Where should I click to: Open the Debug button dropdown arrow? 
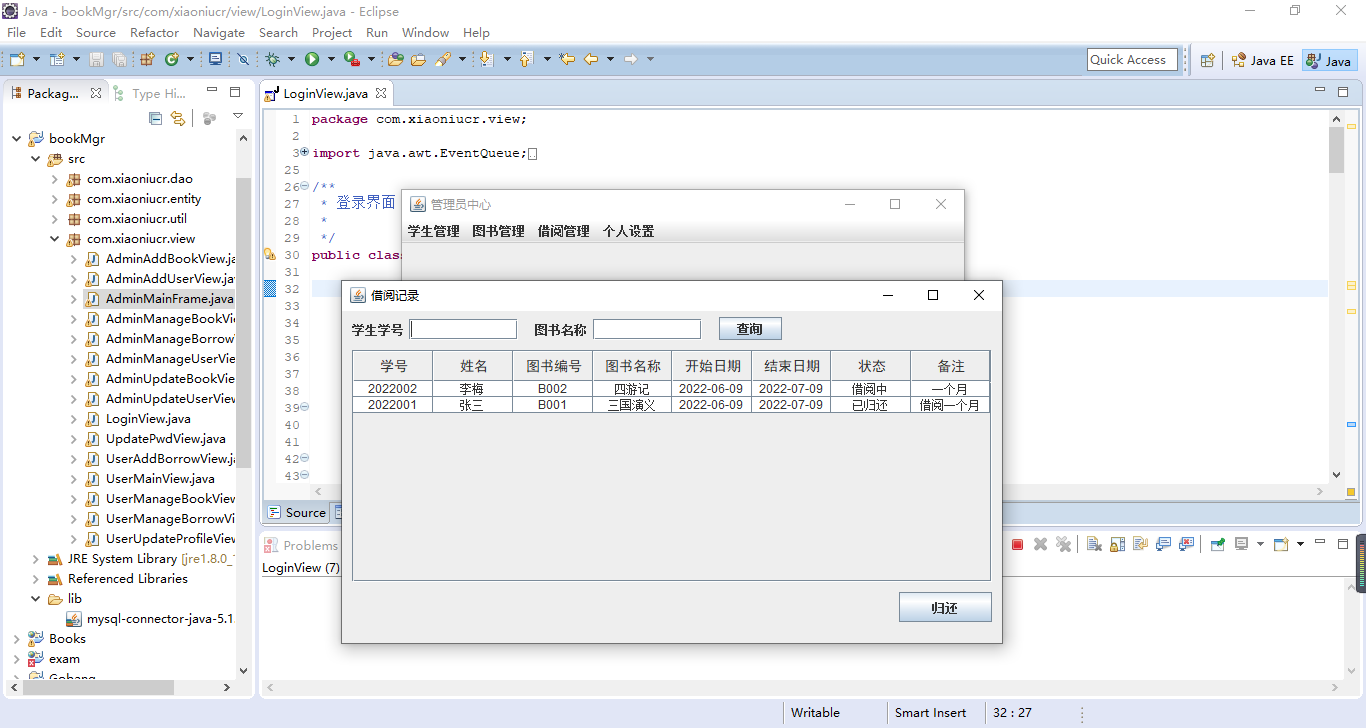tap(291, 59)
